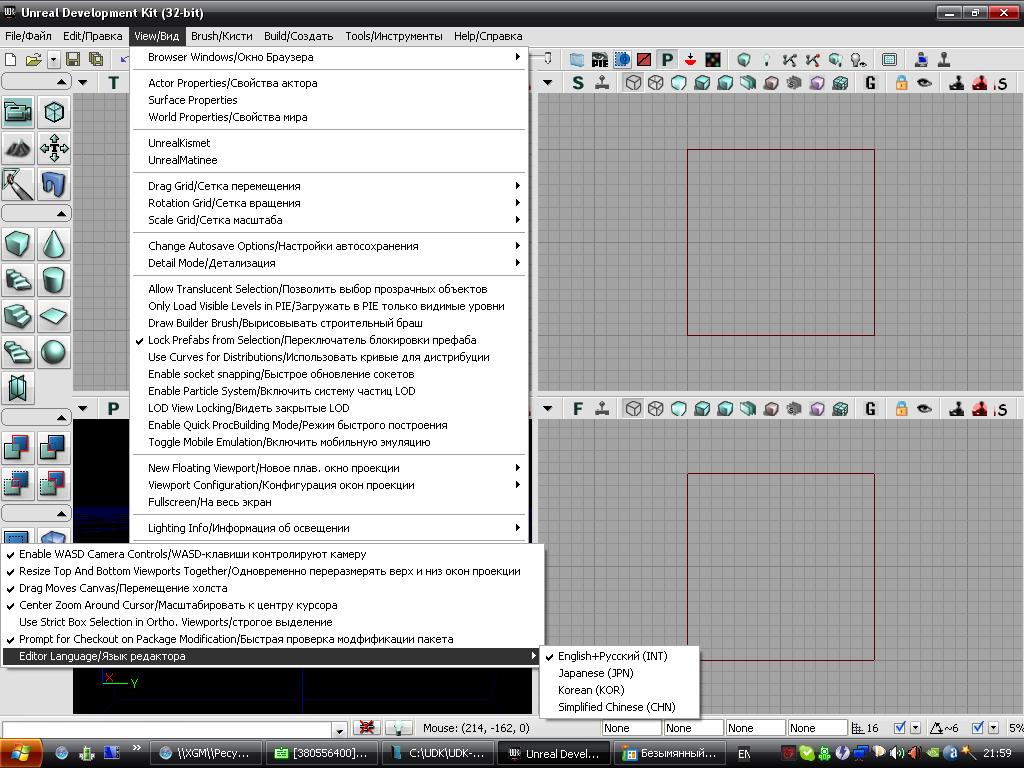Select the Terrain editing mode tool

click(x=18, y=148)
